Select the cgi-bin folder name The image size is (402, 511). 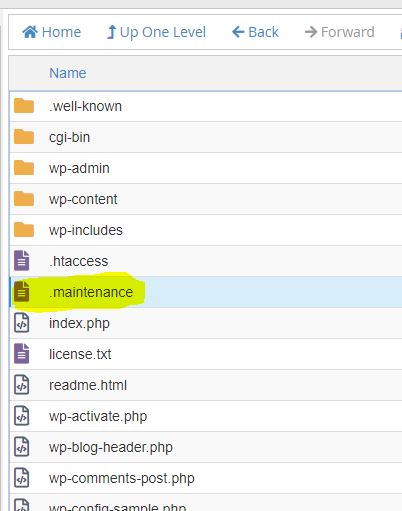coord(69,137)
